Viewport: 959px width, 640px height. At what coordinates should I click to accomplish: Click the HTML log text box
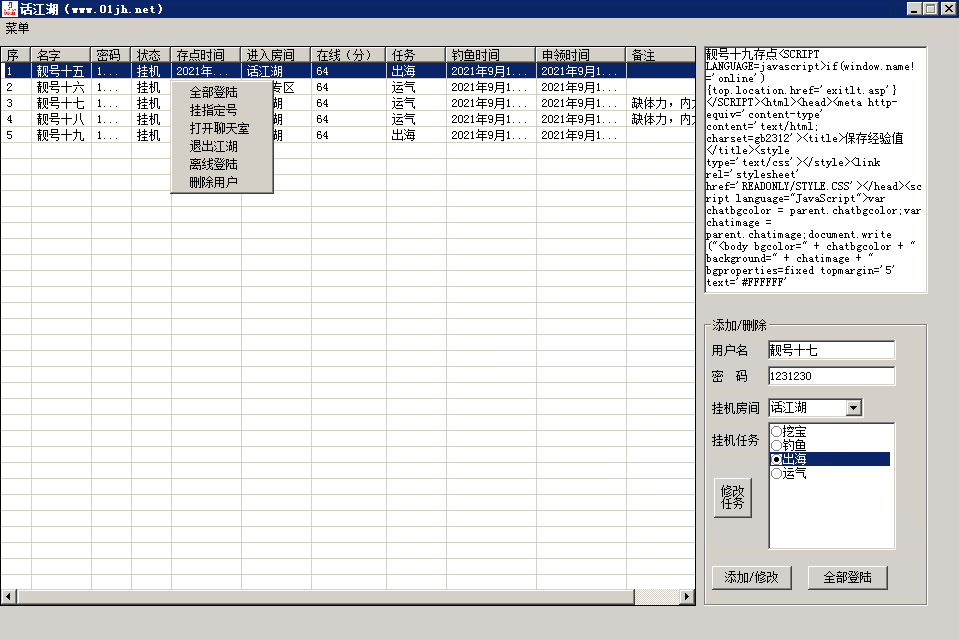click(x=815, y=169)
